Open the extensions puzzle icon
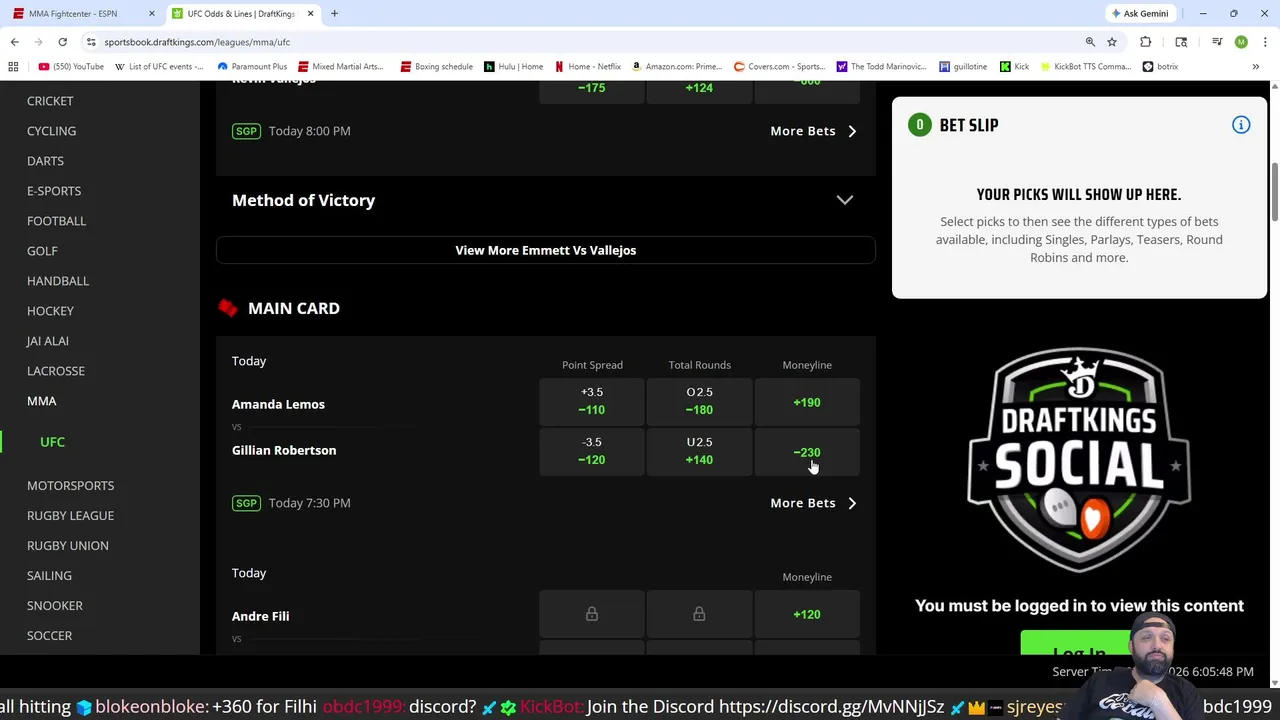 tap(1146, 42)
